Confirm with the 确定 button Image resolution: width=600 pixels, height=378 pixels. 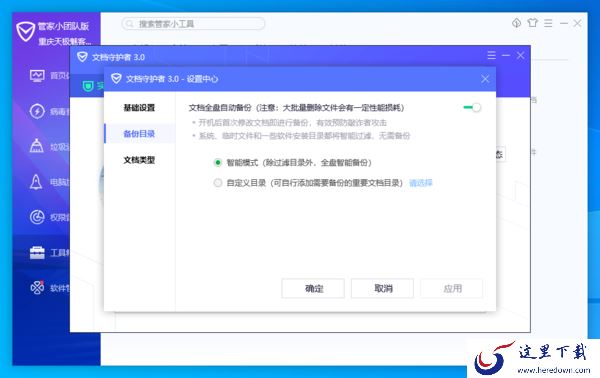(313, 288)
